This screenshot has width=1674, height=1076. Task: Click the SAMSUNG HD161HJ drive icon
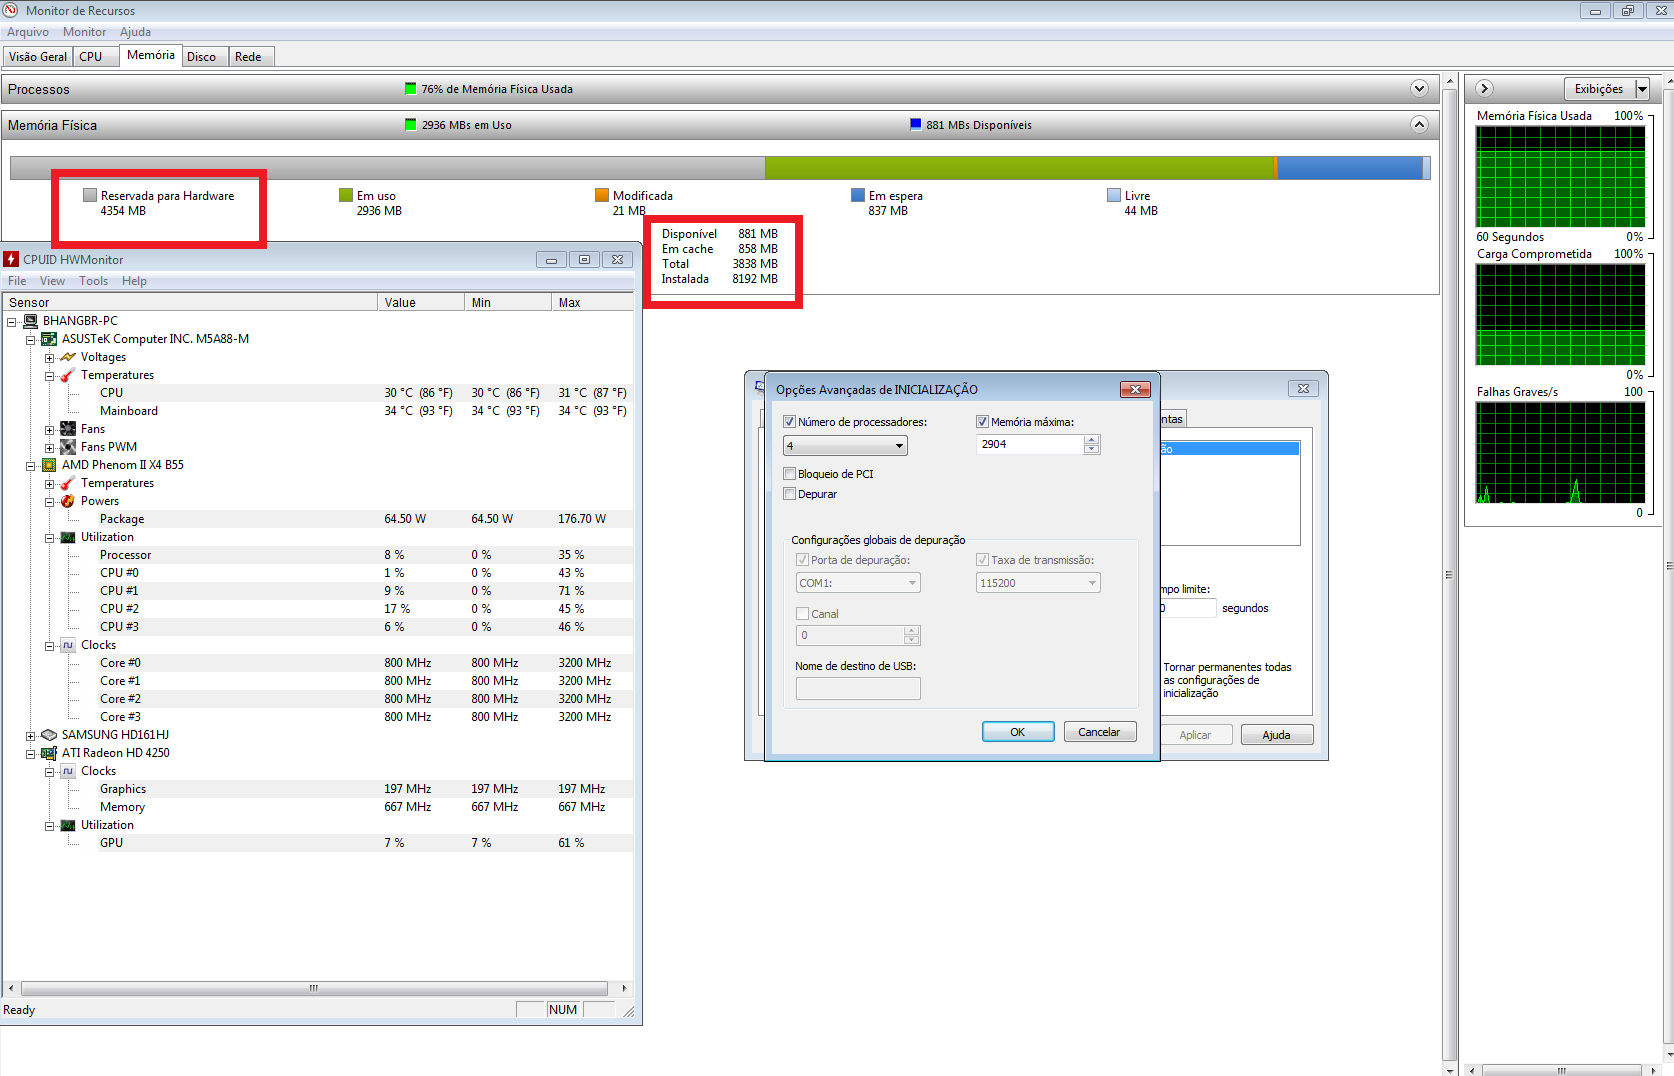point(49,735)
